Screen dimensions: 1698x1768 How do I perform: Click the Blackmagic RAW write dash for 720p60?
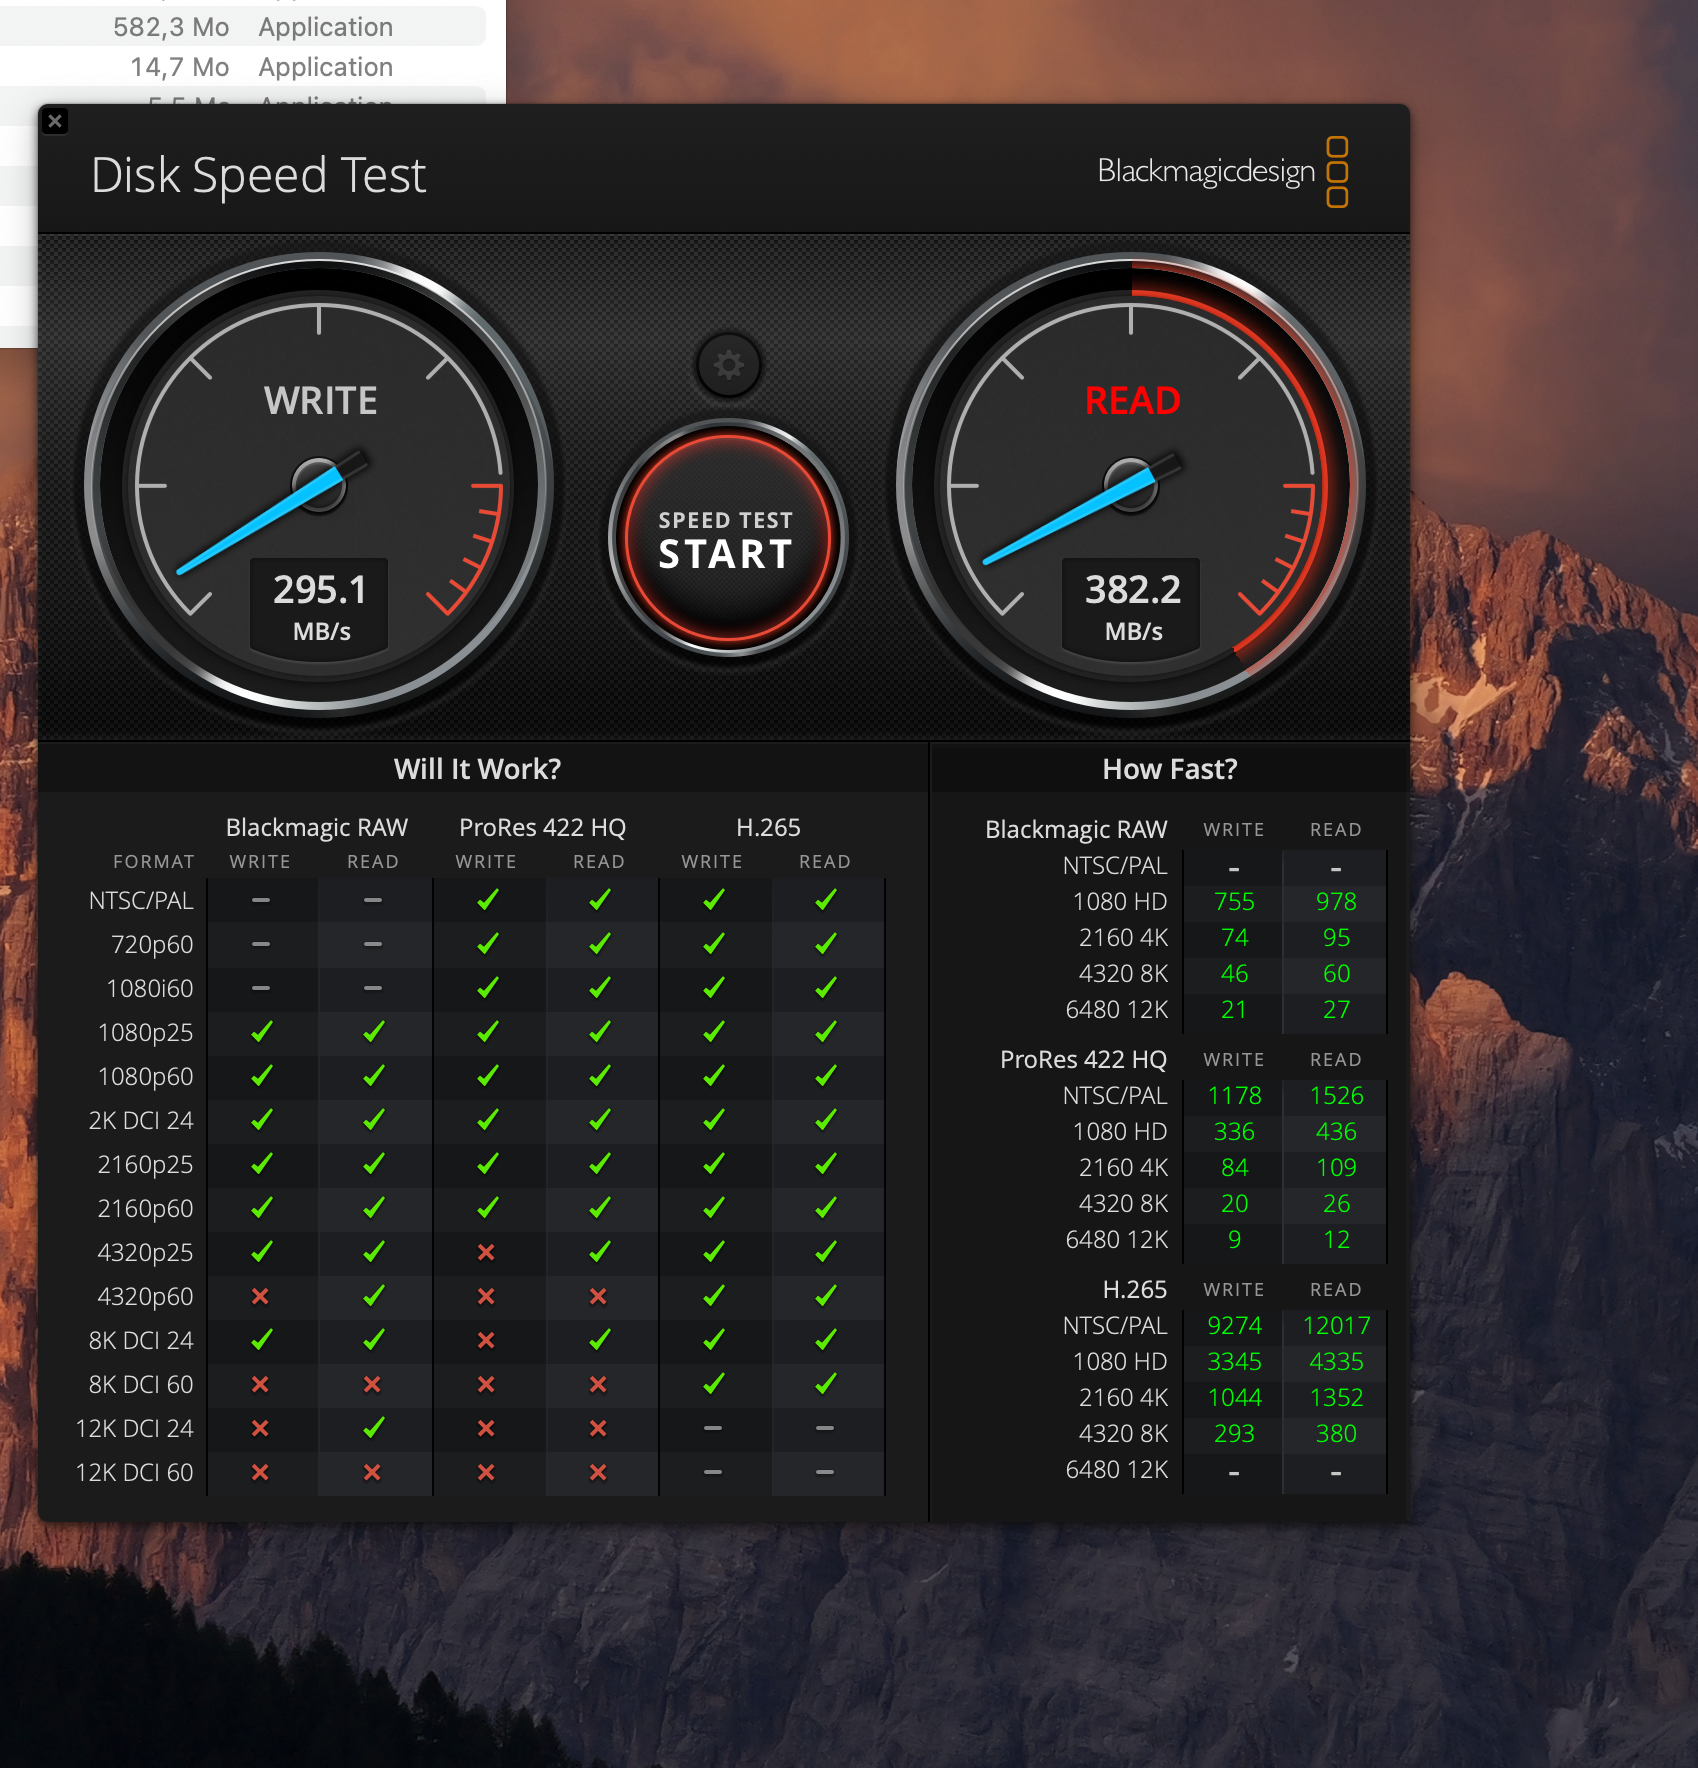261,944
